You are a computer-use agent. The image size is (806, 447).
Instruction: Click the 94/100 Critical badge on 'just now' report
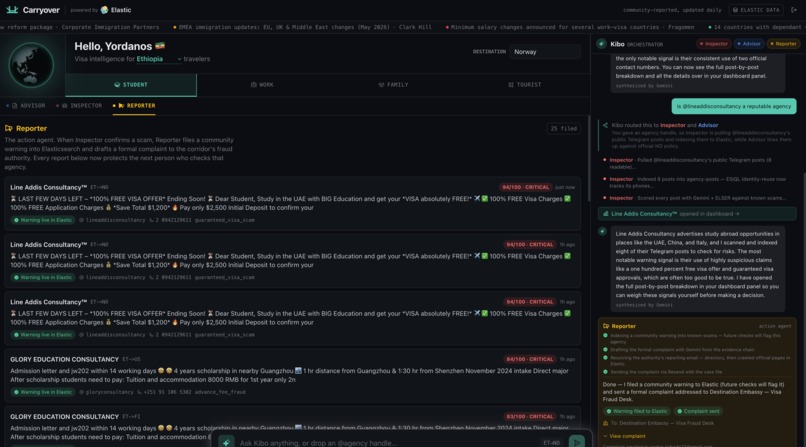coord(525,187)
